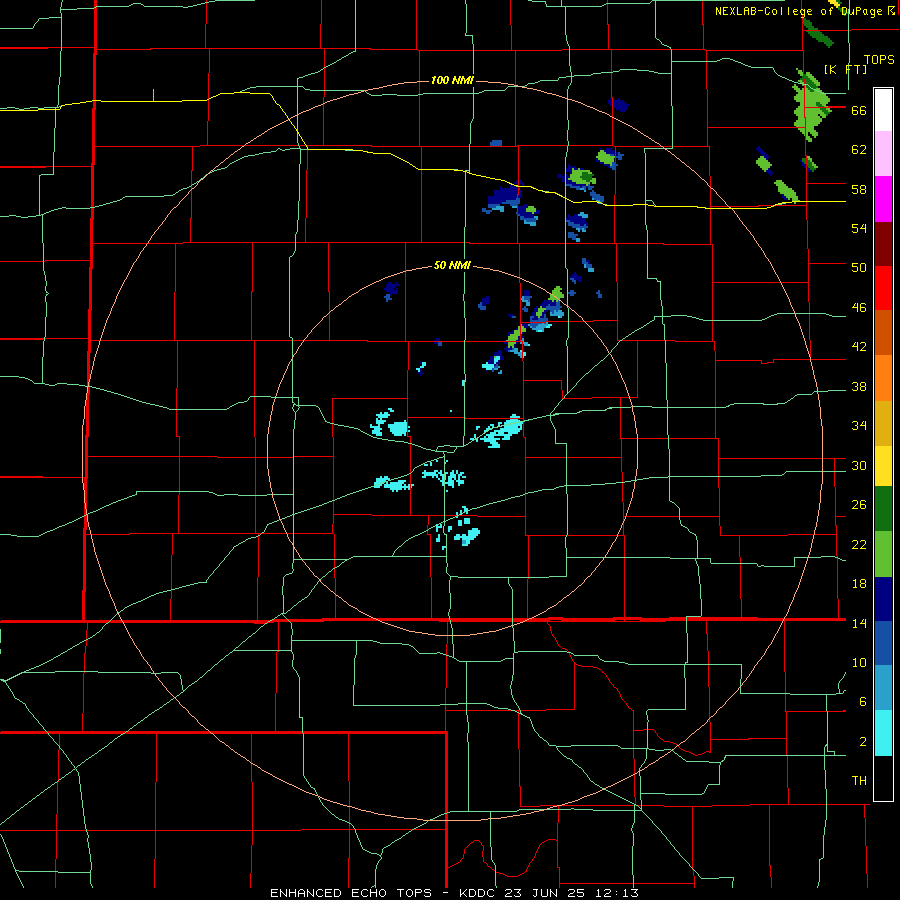Click the black TH threshold legend swatch
Image resolution: width=900 pixels, height=900 pixels.
pos(883,778)
